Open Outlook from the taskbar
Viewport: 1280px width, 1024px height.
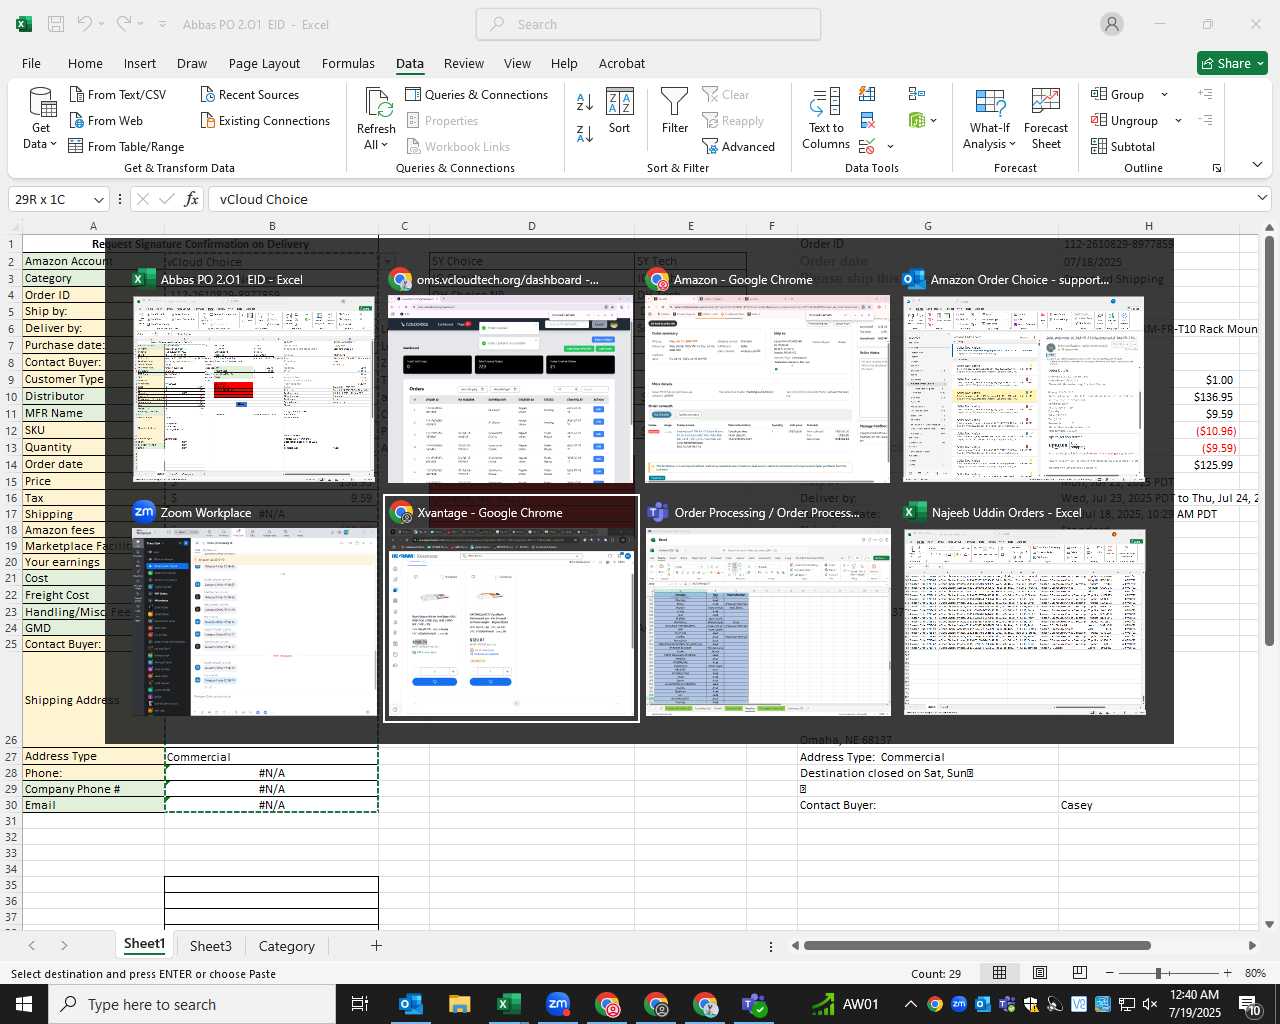[411, 1004]
